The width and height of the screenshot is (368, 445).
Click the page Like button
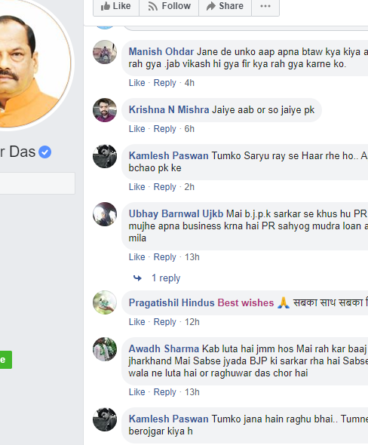(116, 6)
